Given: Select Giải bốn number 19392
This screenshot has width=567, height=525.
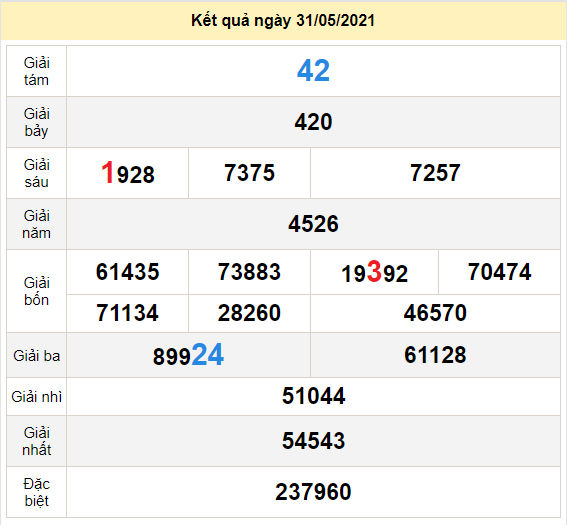Looking at the screenshot, I should click(x=375, y=272).
